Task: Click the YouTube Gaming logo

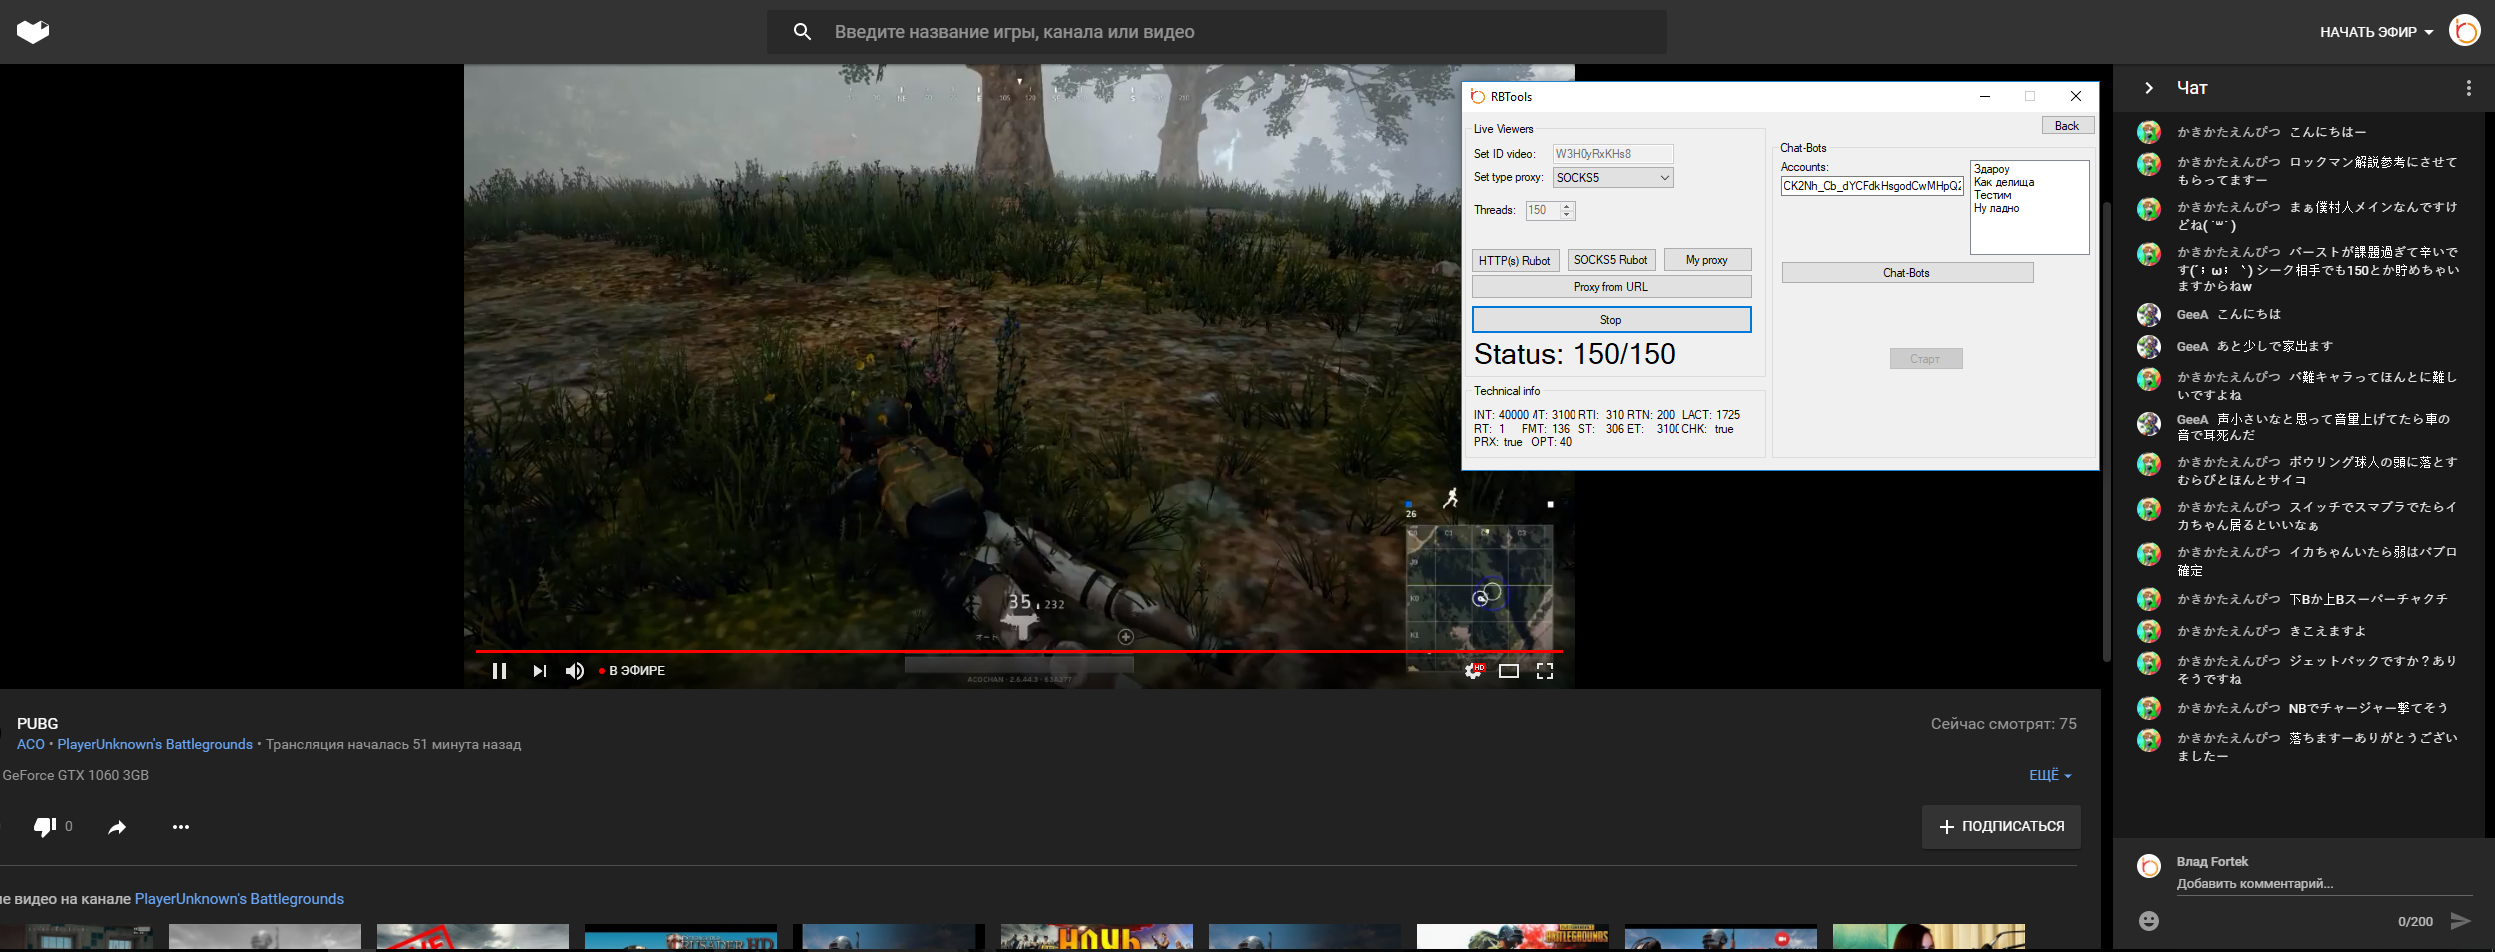Action: tap(33, 32)
